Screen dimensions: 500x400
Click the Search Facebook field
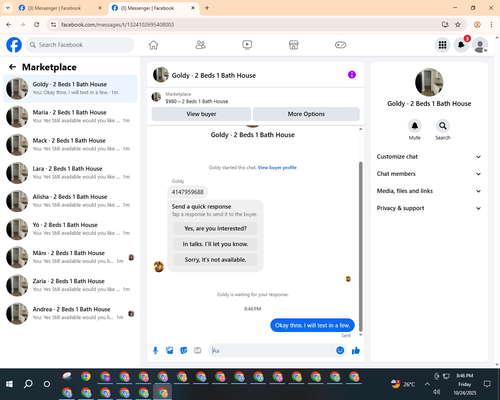(x=80, y=45)
